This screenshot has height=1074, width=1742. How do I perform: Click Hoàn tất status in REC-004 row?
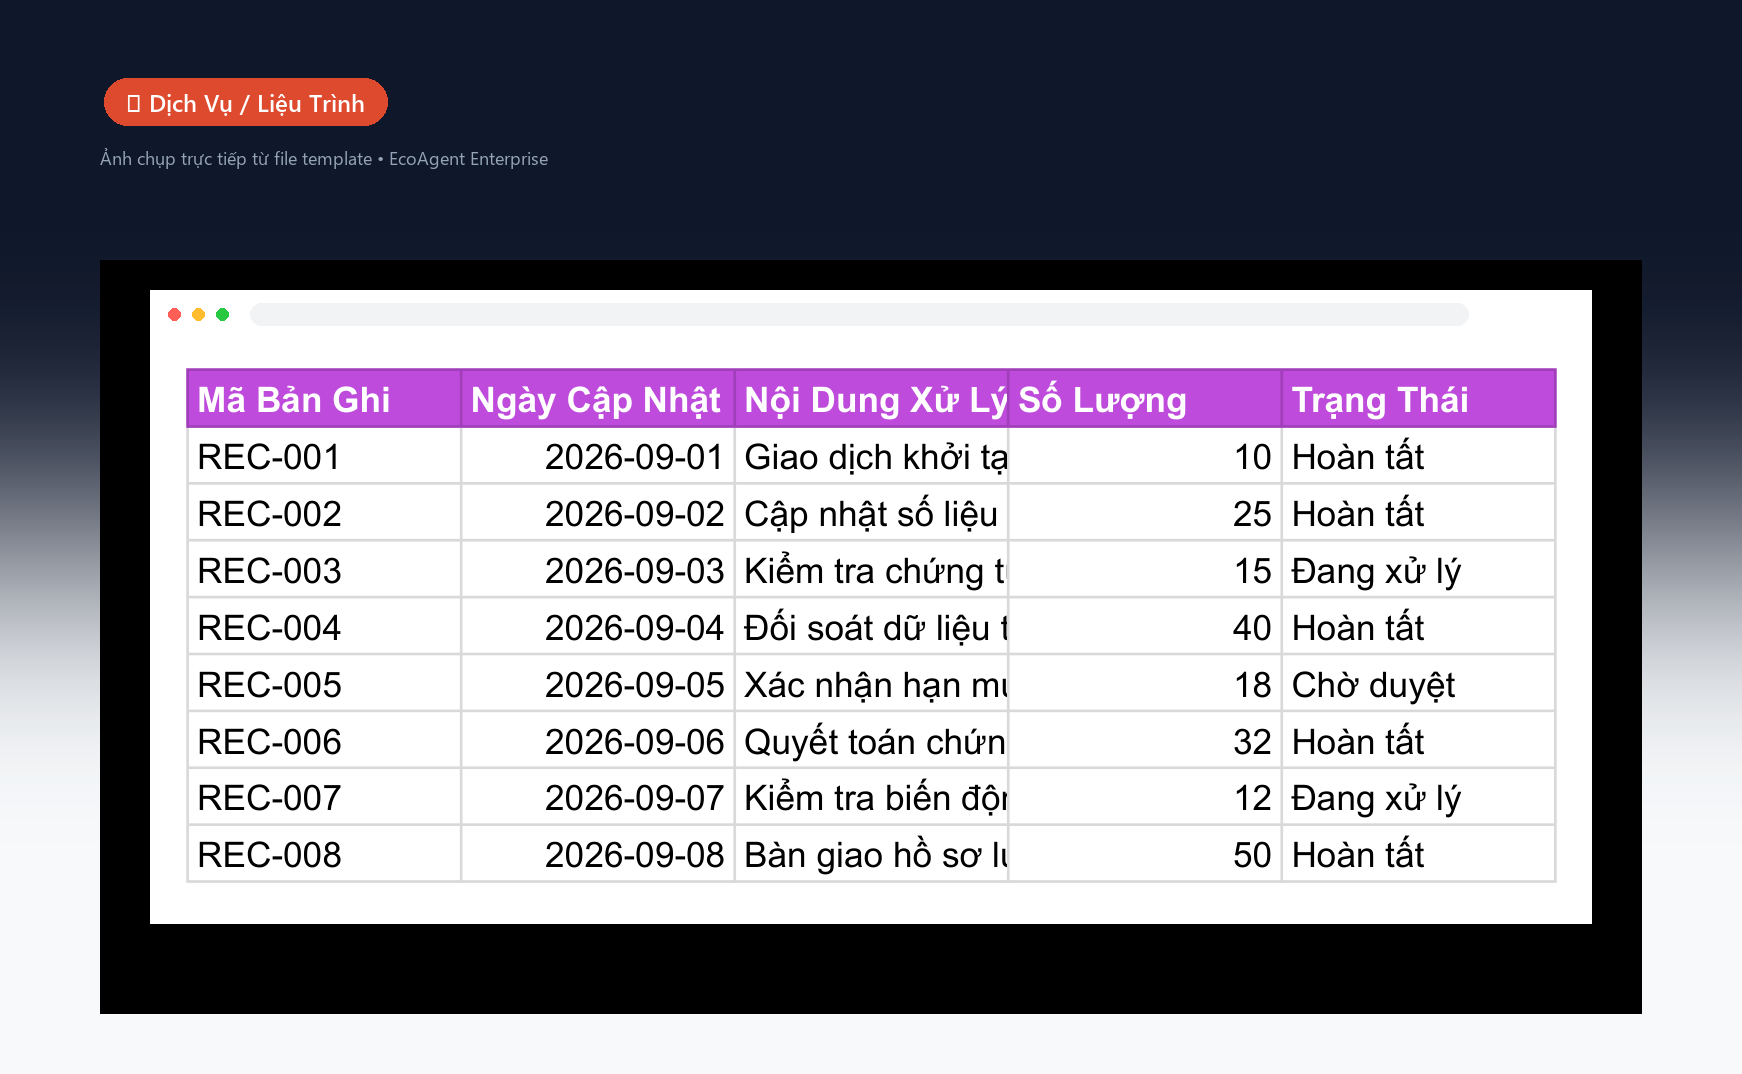click(x=1418, y=627)
